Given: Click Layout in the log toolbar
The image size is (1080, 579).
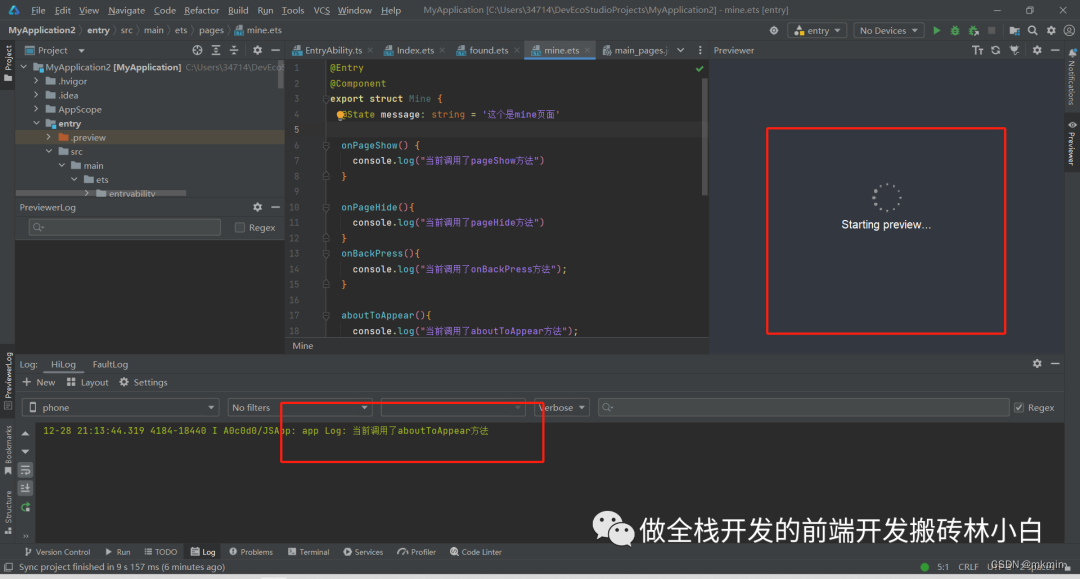Looking at the screenshot, I should pos(87,382).
